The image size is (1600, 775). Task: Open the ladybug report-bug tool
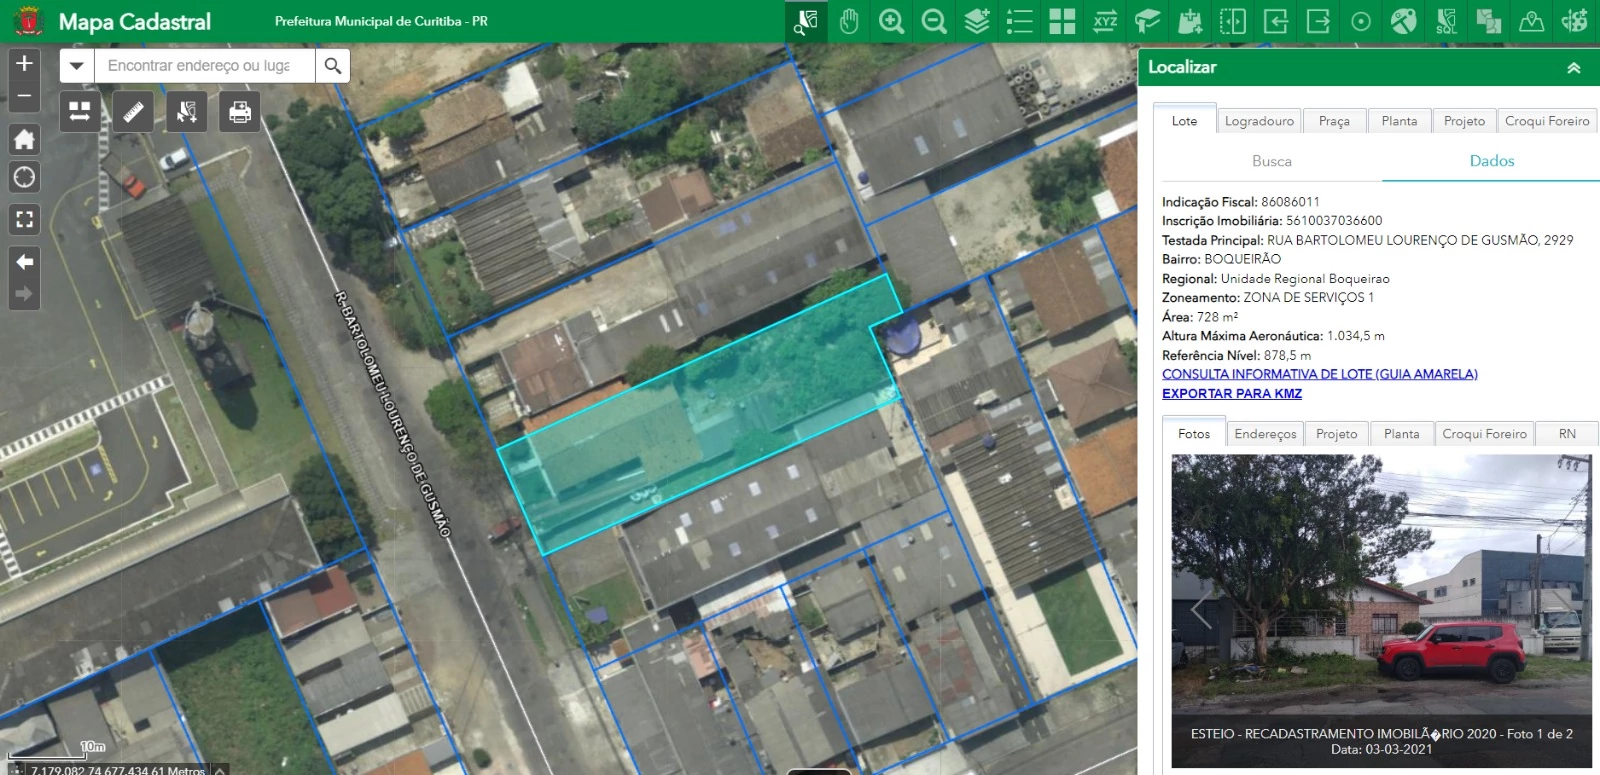pos(1575,21)
